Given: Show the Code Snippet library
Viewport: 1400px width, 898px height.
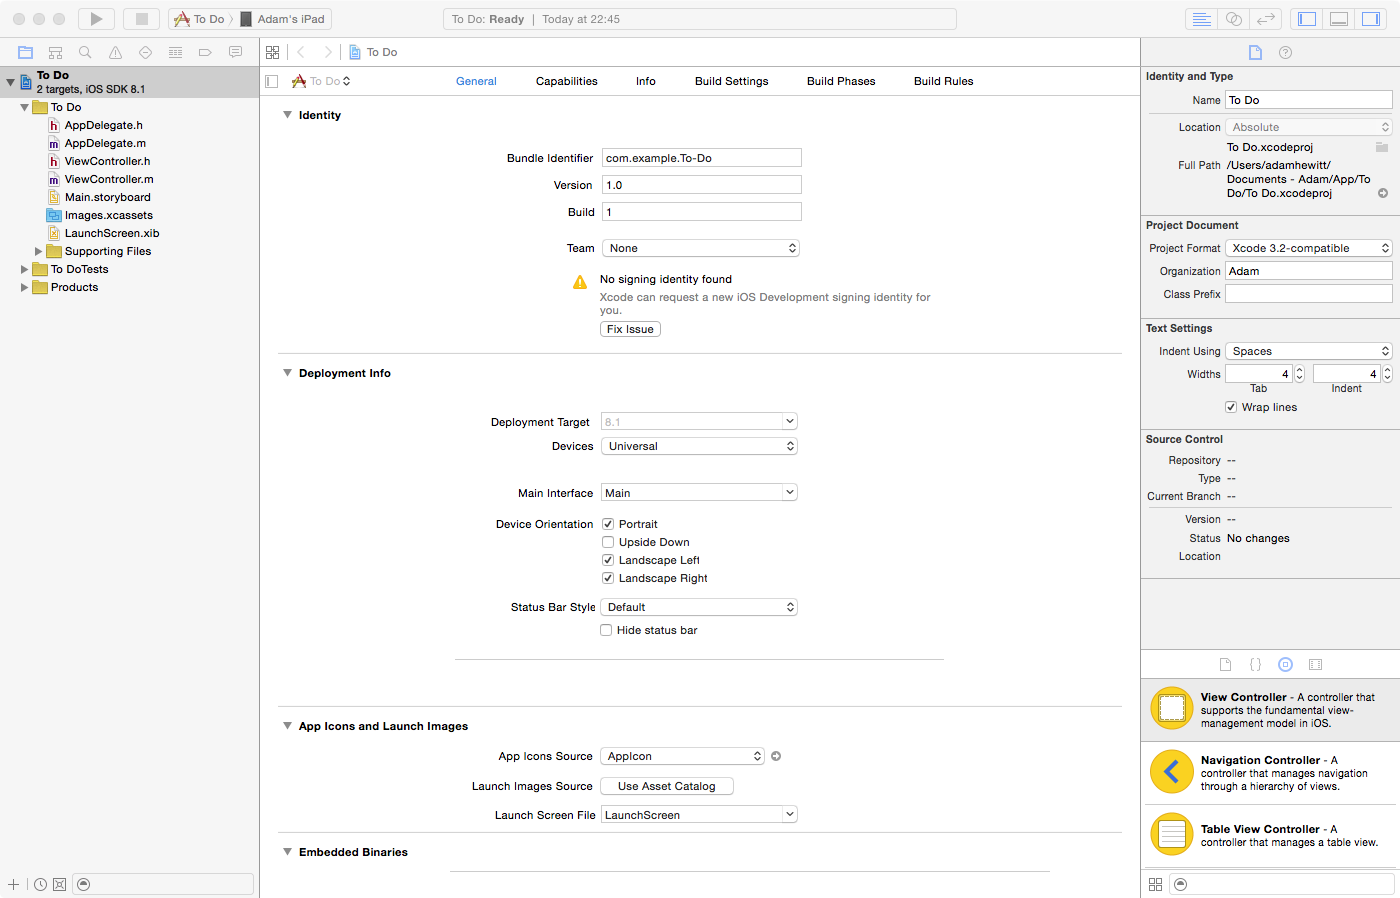Looking at the screenshot, I should [1255, 664].
